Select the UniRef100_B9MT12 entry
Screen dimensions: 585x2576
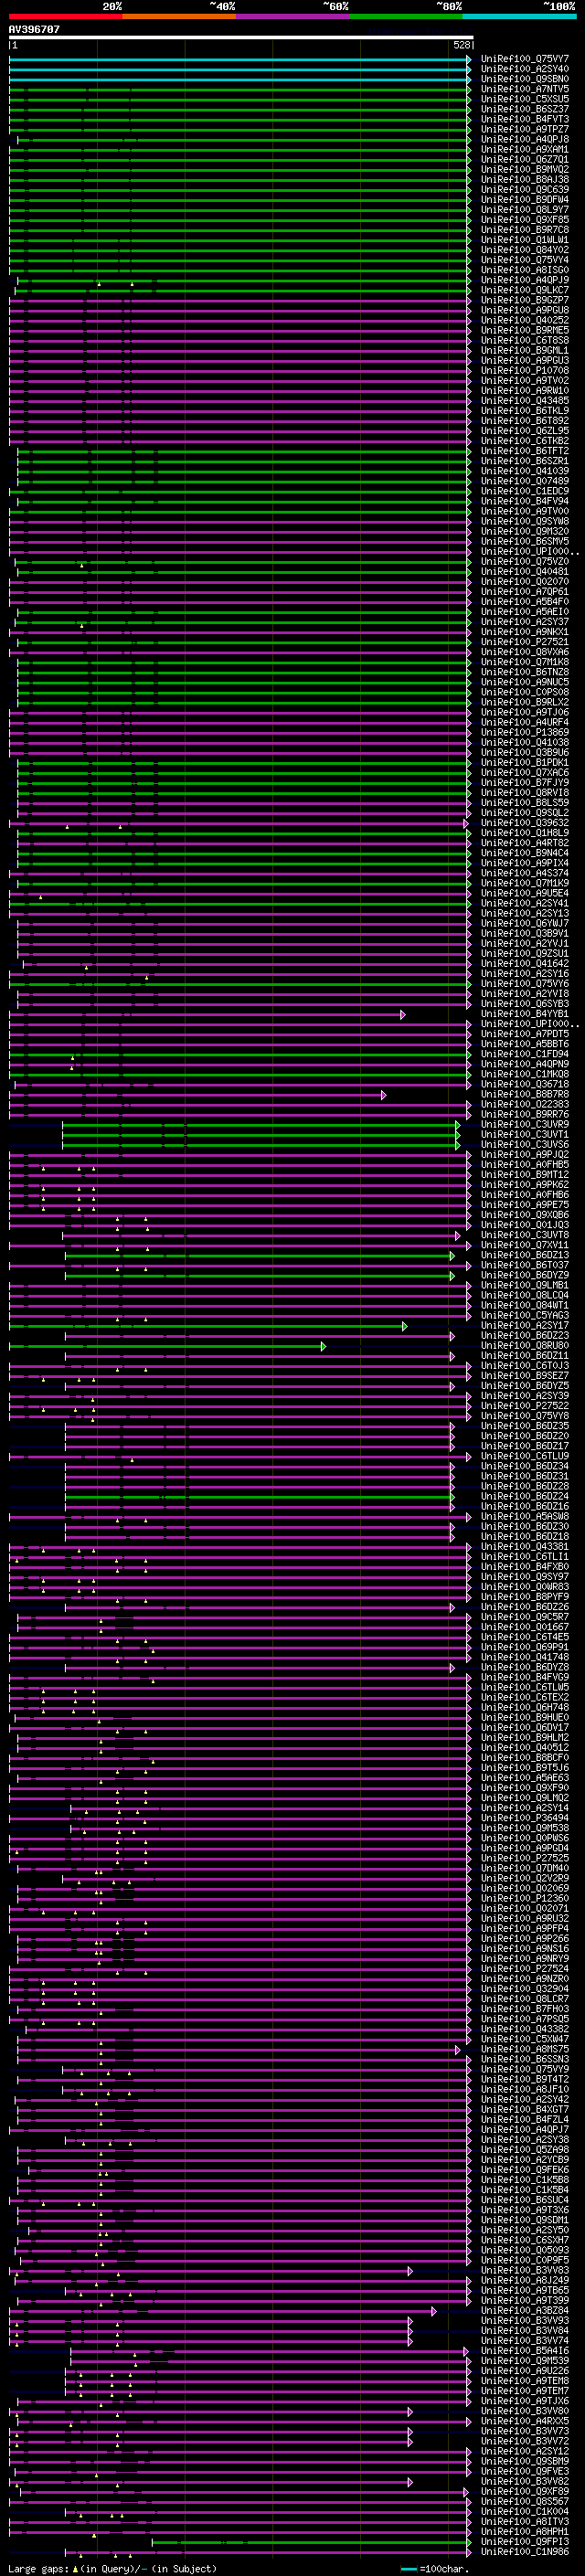coord(525,1174)
